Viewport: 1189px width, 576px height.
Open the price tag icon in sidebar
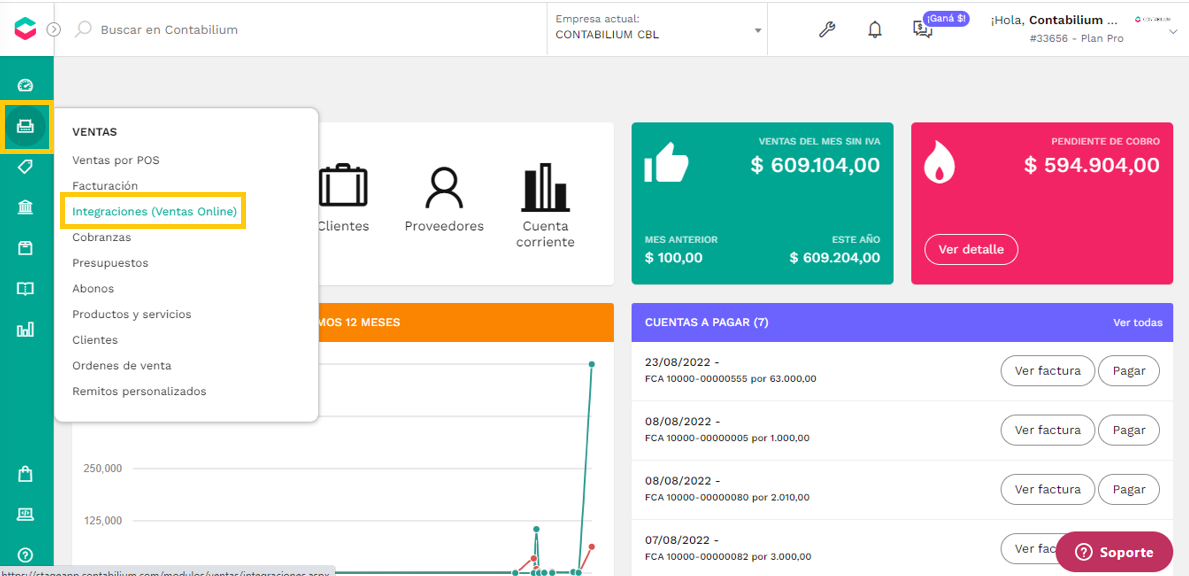(x=27, y=165)
